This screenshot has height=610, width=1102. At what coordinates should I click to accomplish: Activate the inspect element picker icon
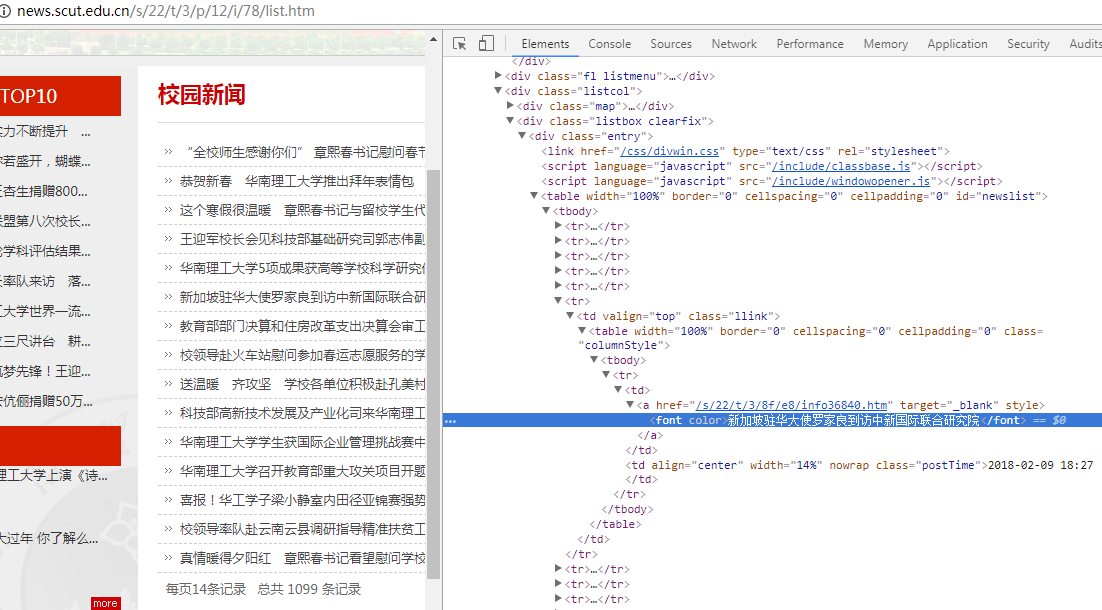point(460,44)
